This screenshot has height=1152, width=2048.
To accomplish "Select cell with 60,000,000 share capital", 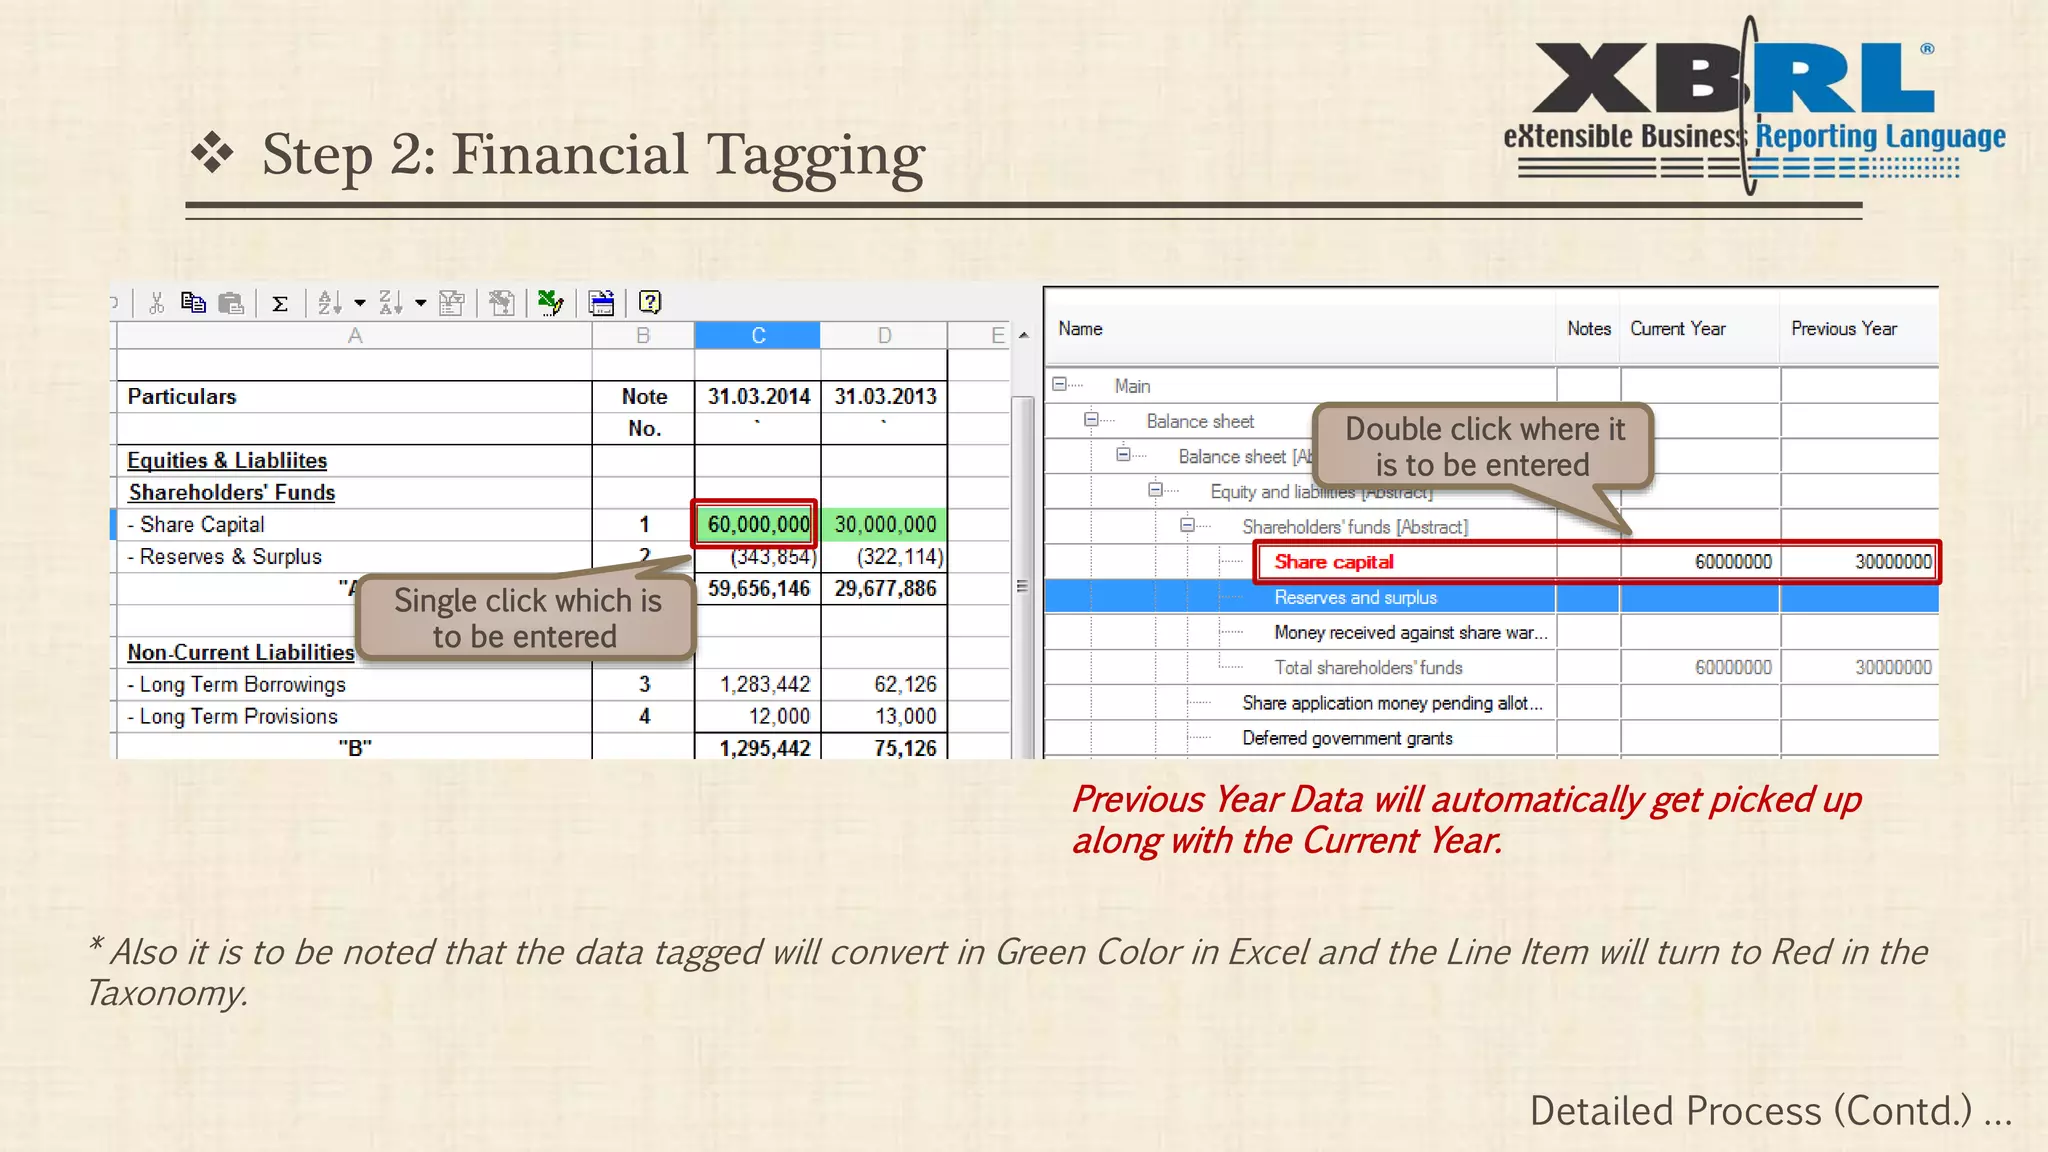I will tap(757, 524).
